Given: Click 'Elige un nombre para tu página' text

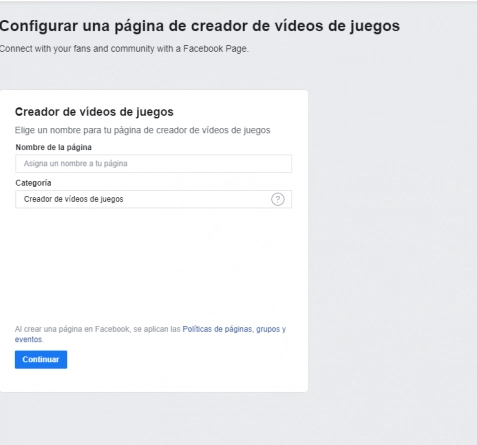Looking at the screenshot, I should [x=142, y=130].
